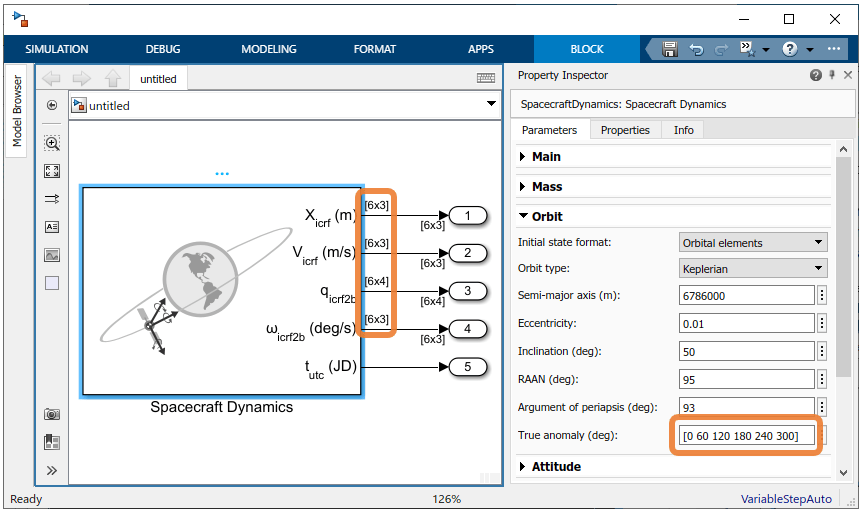Insert an annotation text box
Viewport: 863px width, 513px height.
tap(52, 227)
